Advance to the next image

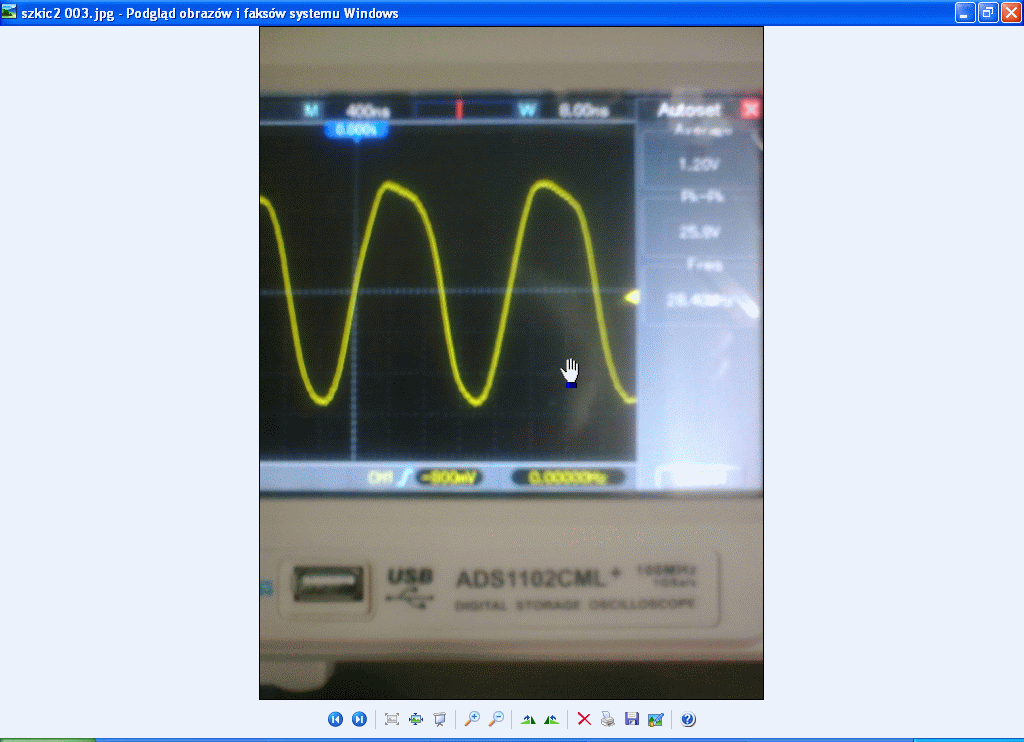359,719
